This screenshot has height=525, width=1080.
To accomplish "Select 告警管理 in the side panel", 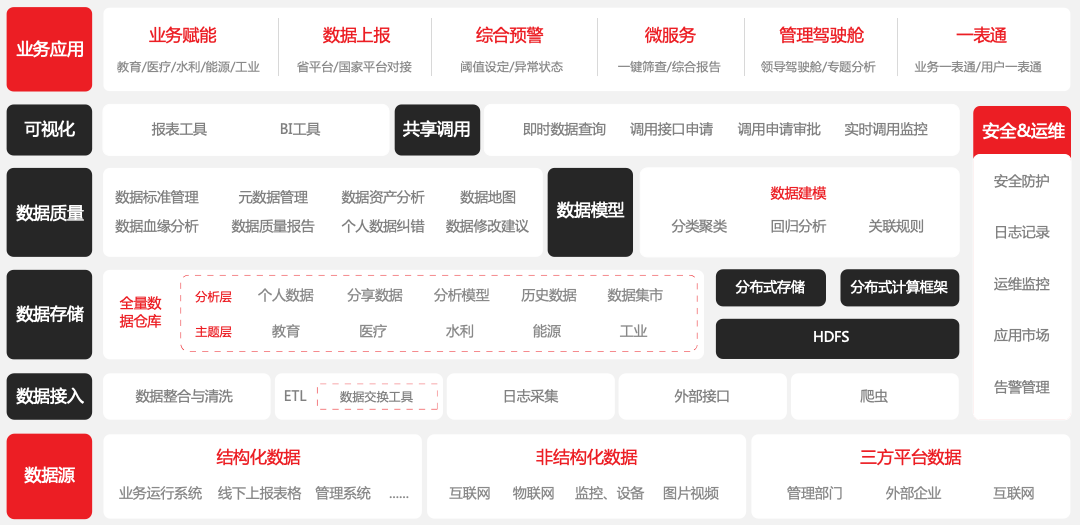I will (x=1021, y=387).
